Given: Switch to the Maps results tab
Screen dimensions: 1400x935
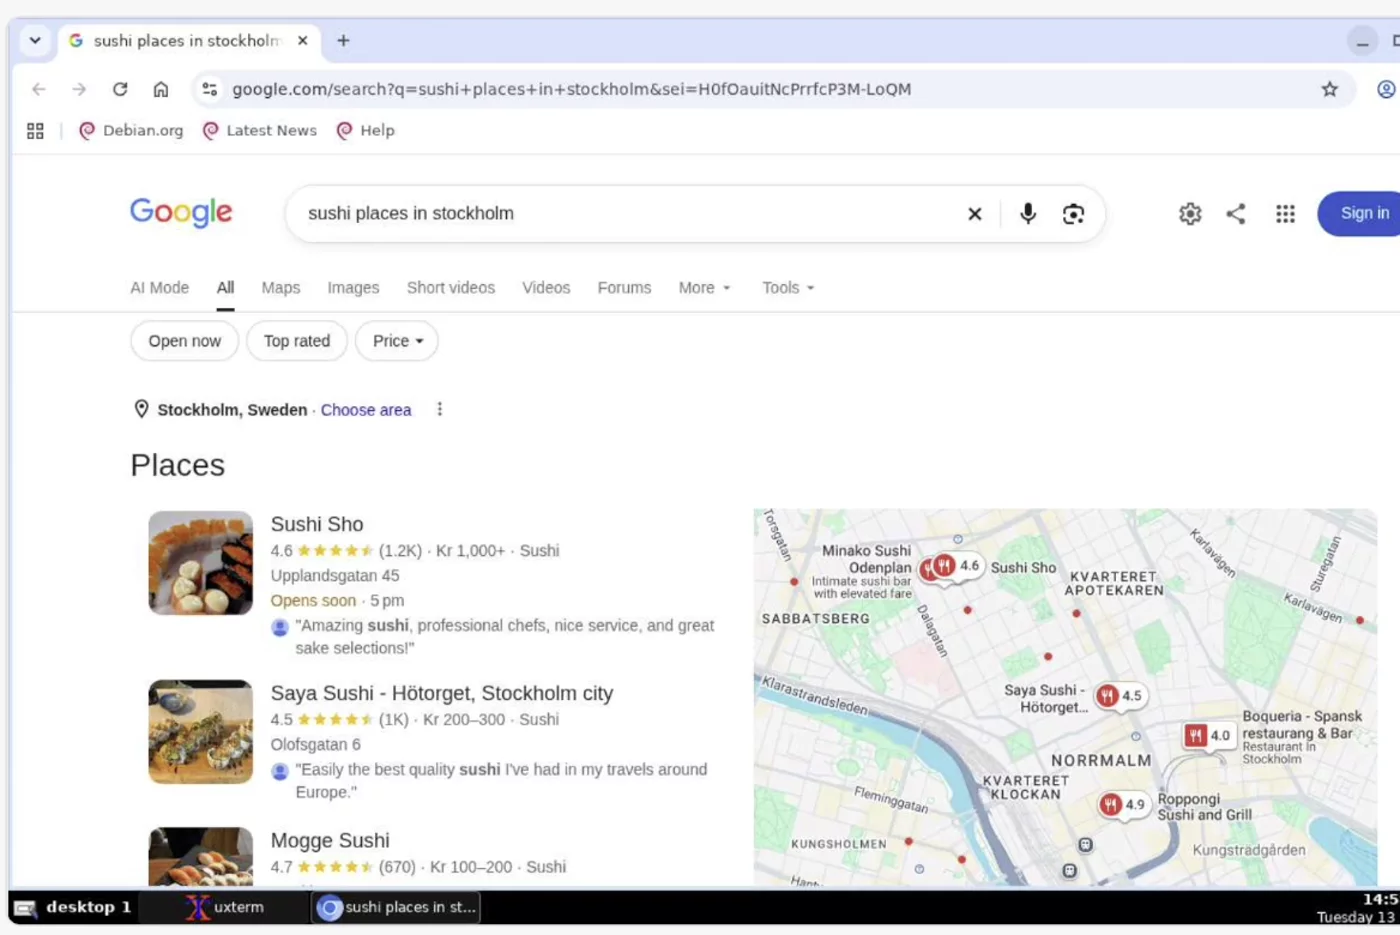Looking at the screenshot, I should [x=281, y=288].
